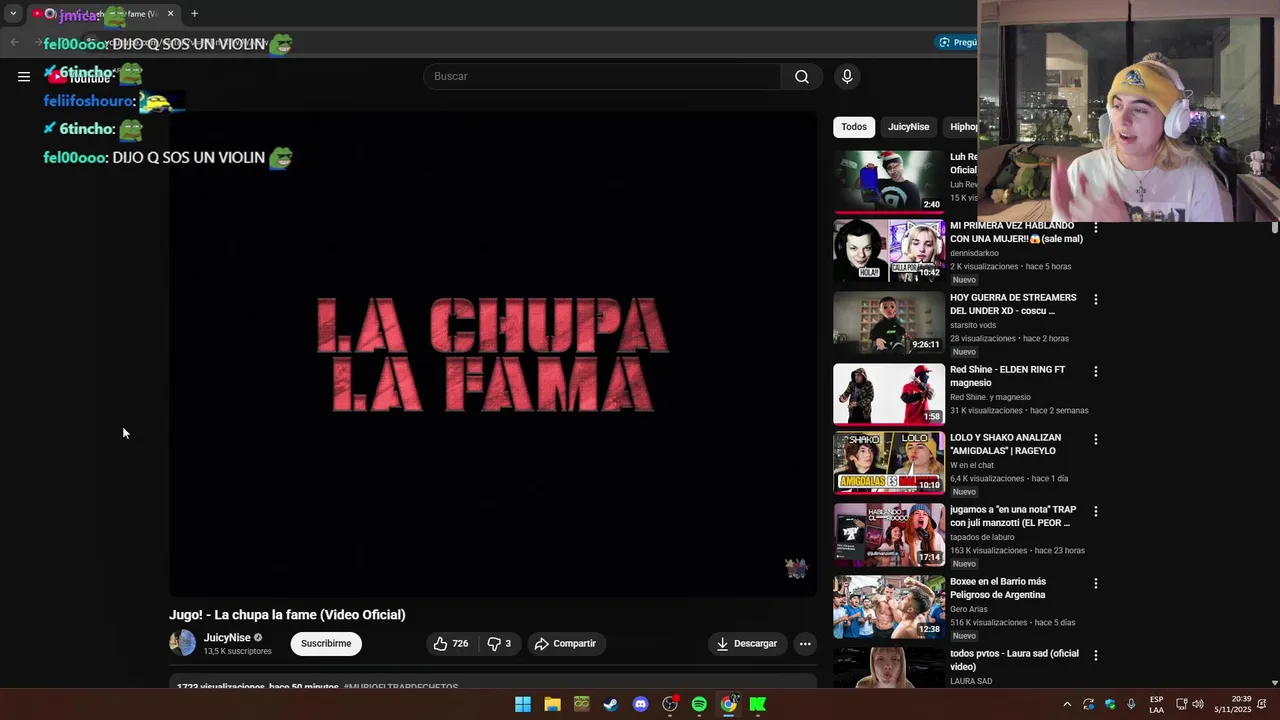The image size is (1280, 720).
Task: Click the video player showing LA CHUPA LA FAMA
Action: [493, 354]
